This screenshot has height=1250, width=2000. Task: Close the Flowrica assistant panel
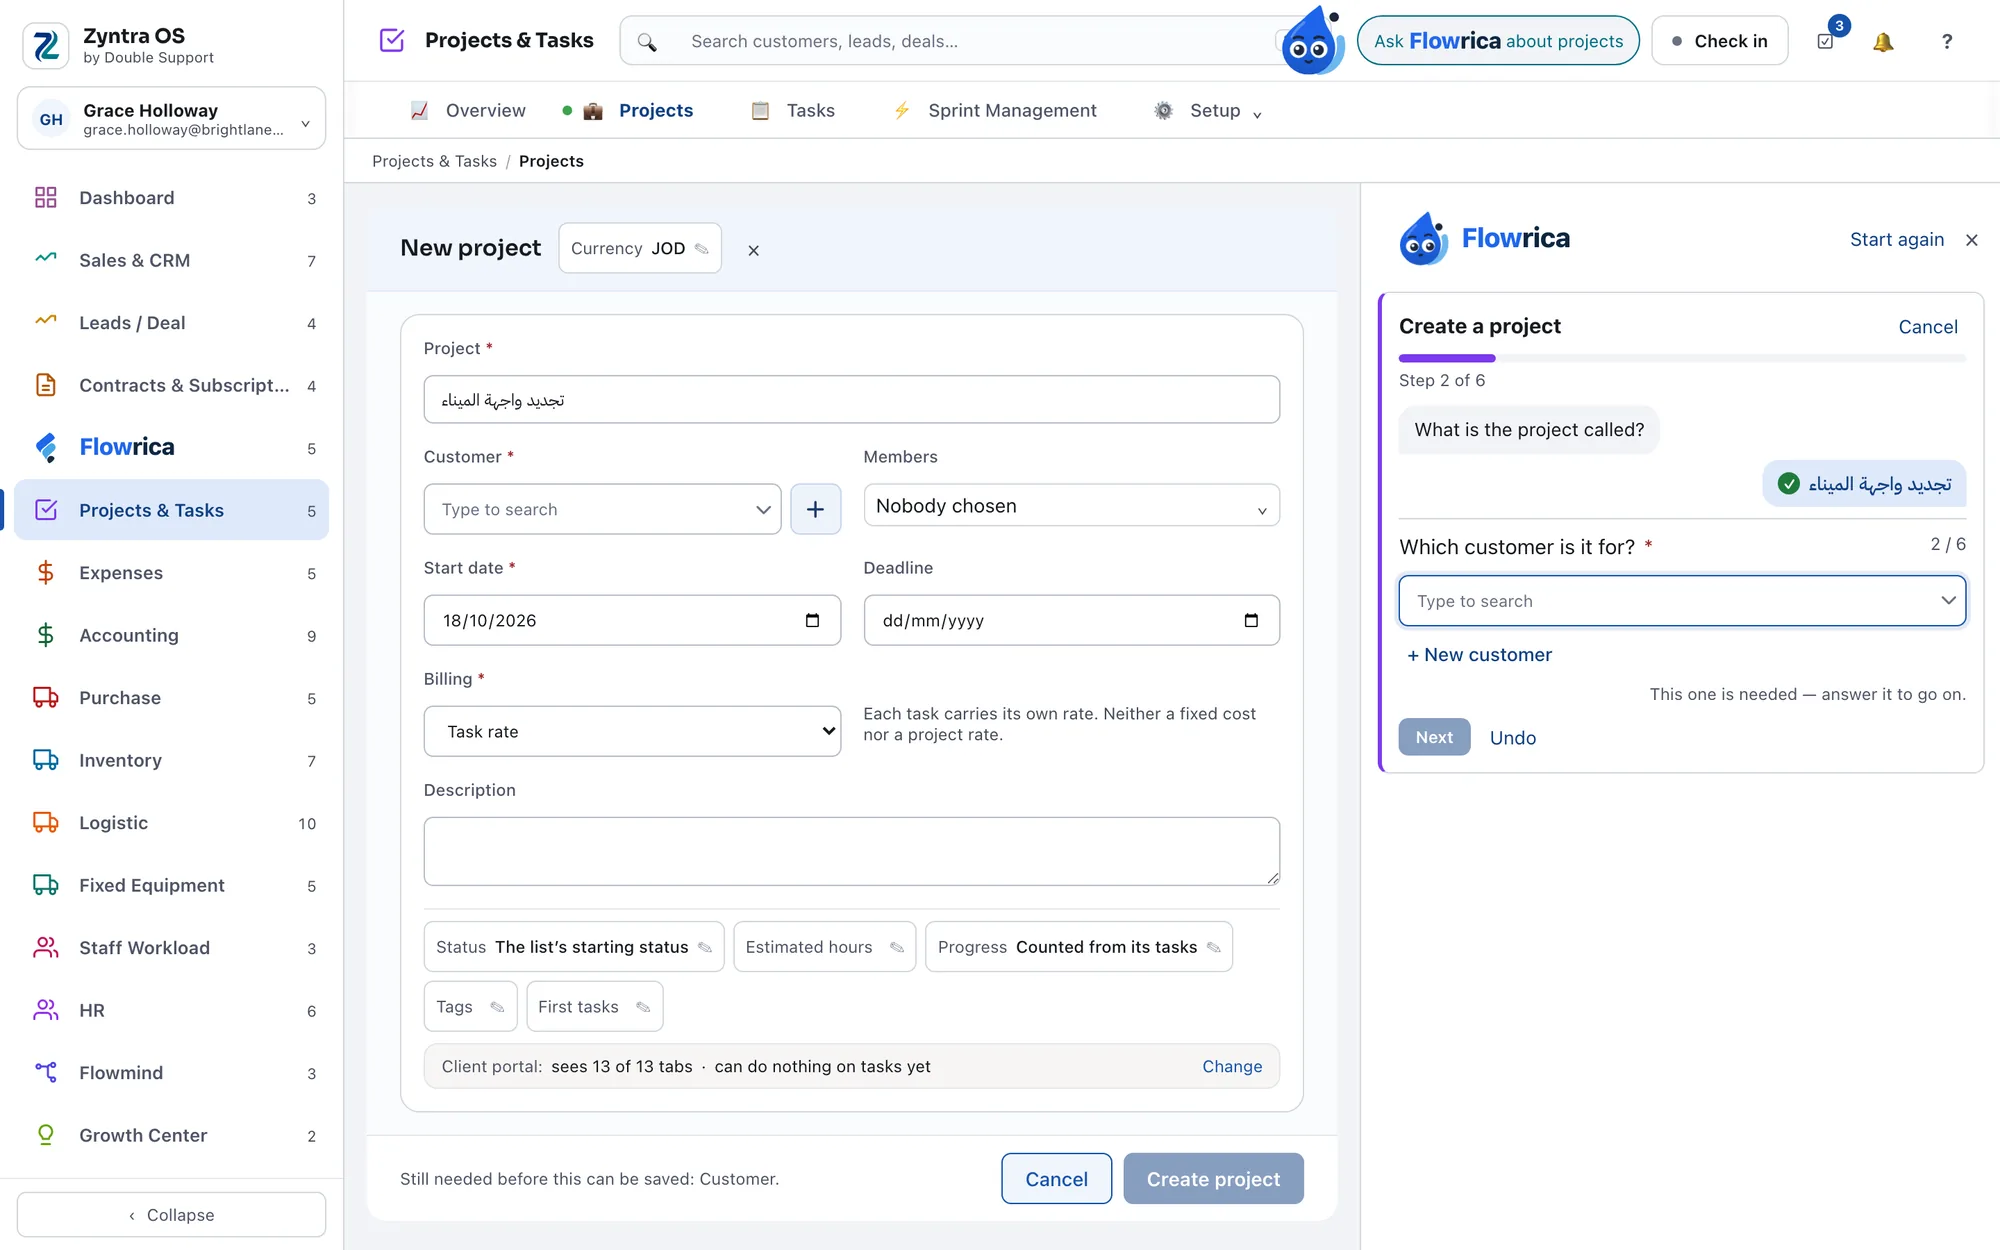[x=1972, y=240]
